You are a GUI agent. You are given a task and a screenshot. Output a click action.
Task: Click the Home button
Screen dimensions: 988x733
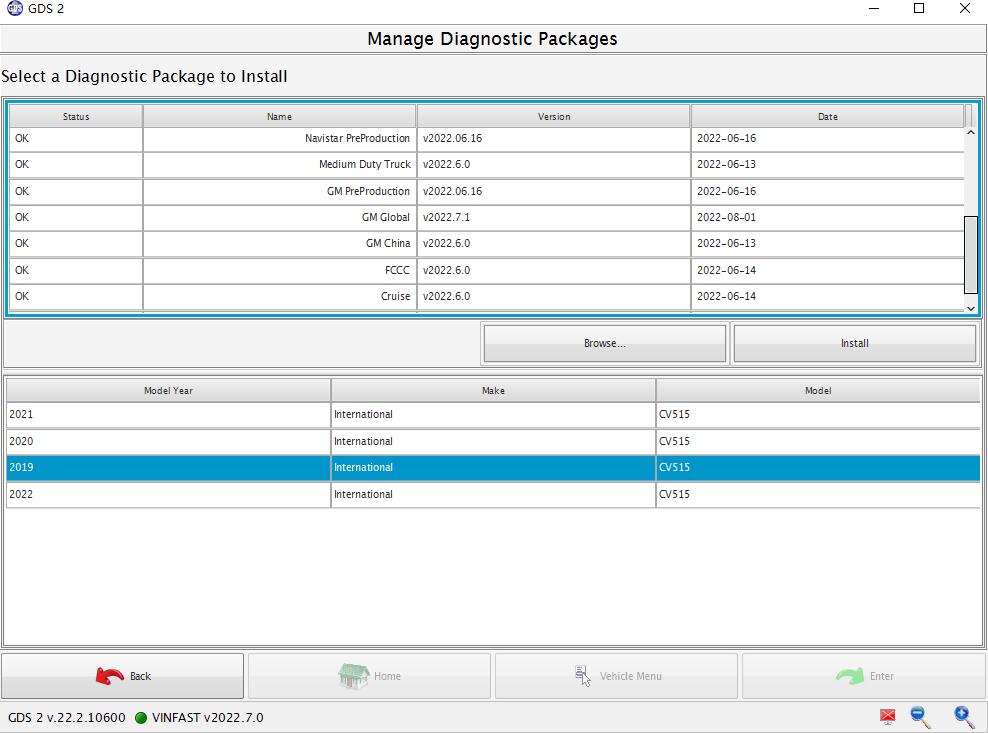(x=369, y=676)
